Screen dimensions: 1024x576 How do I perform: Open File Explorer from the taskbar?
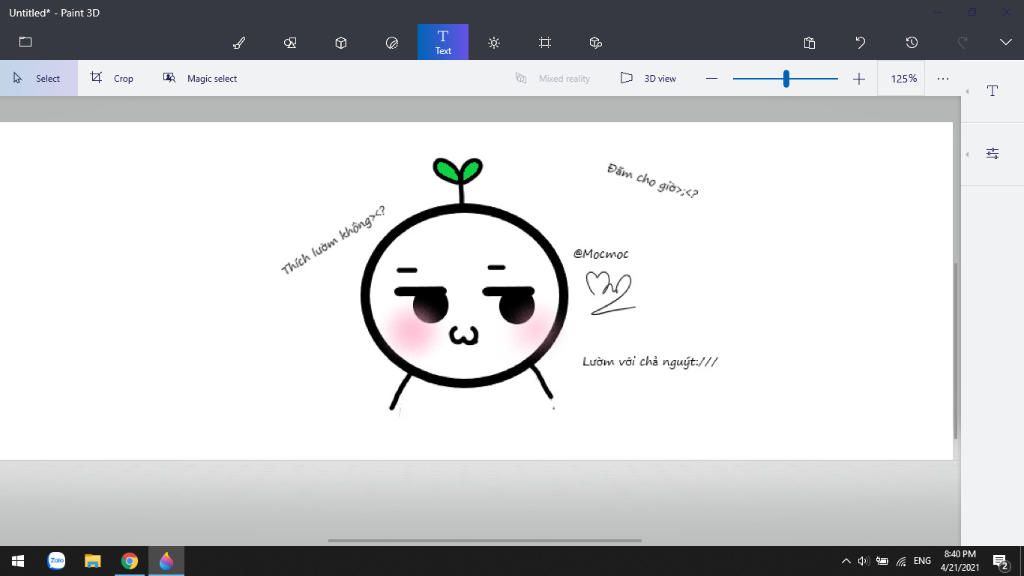click(93, 561)
